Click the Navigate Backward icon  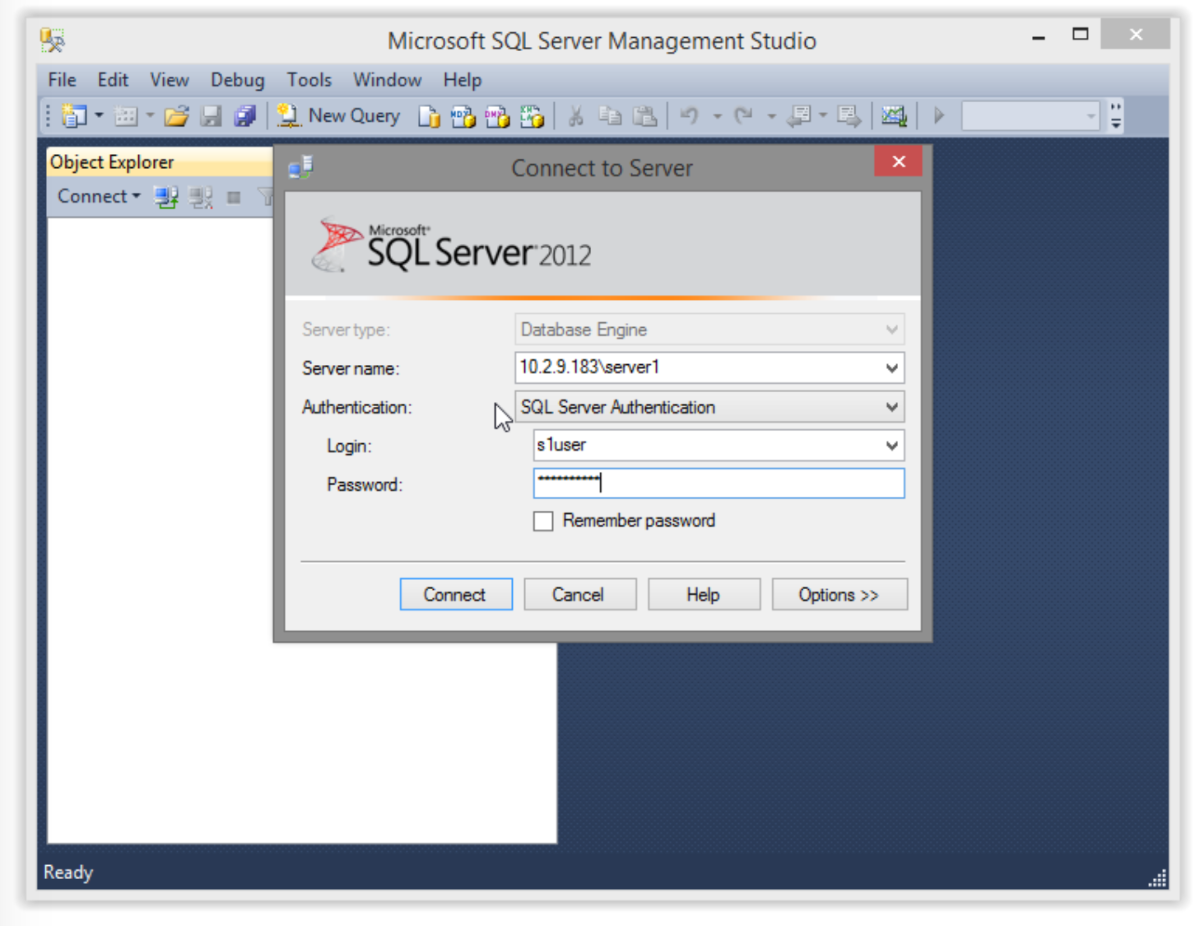pyautogui.click(x=798, y=116)
